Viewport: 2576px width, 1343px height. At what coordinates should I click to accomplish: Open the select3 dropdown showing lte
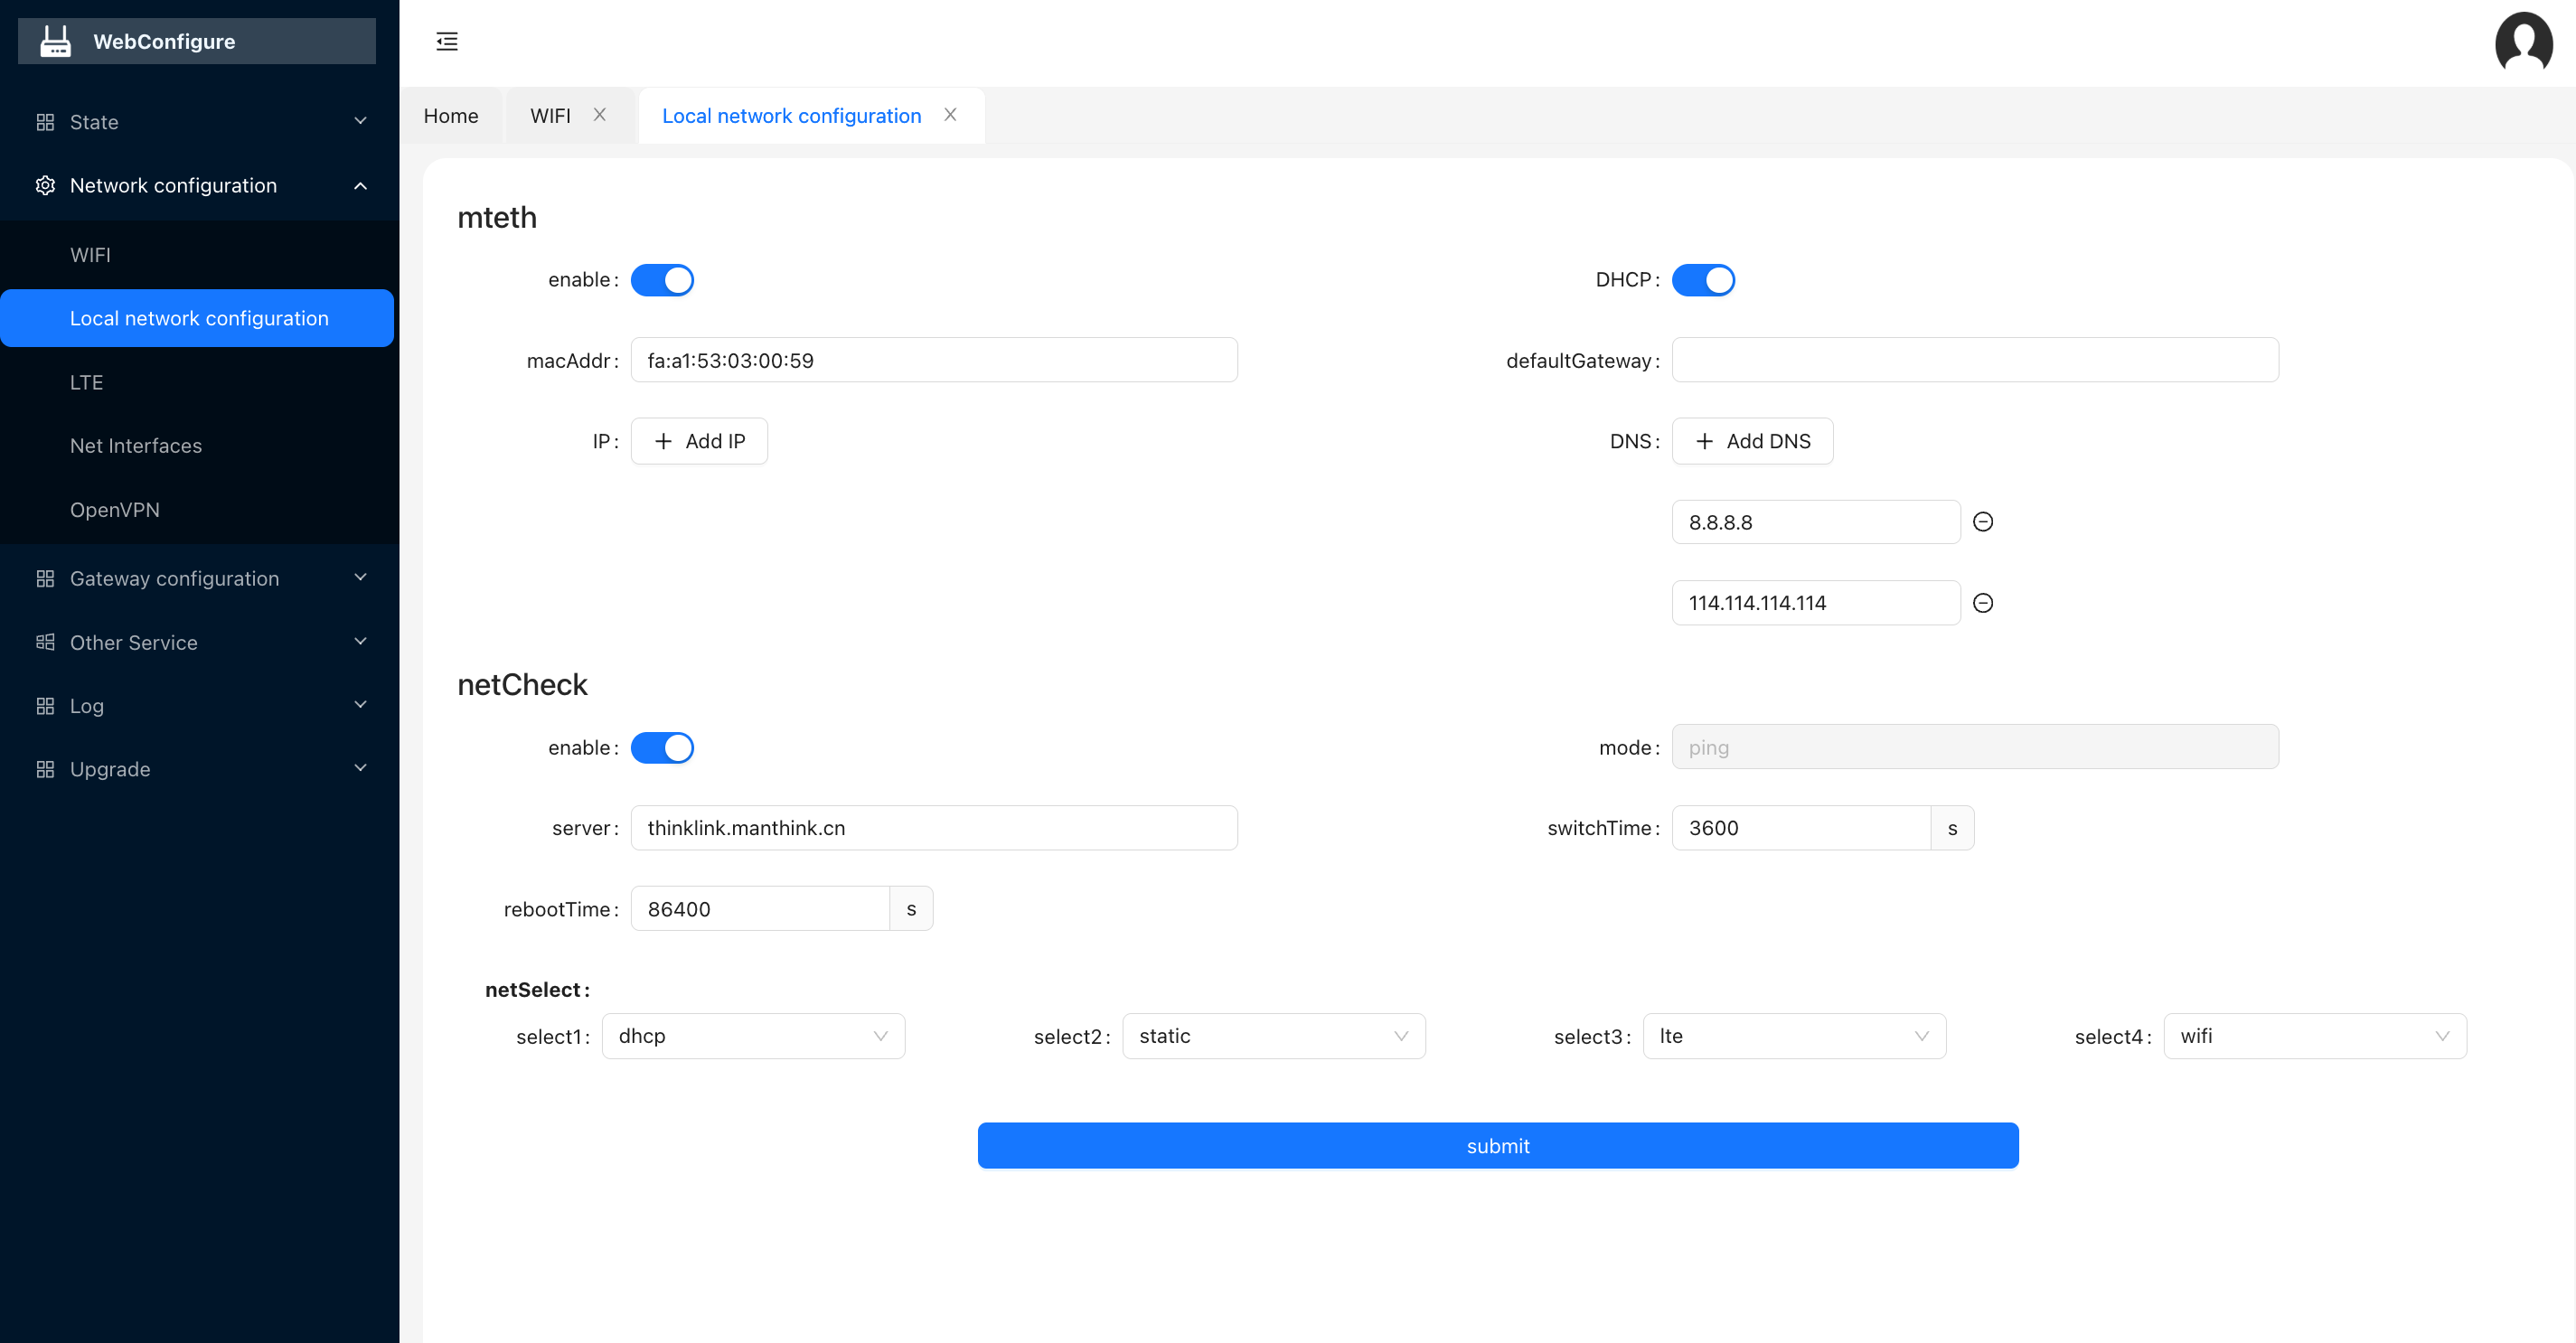pyautogui.click(x=1794, y=1036)
